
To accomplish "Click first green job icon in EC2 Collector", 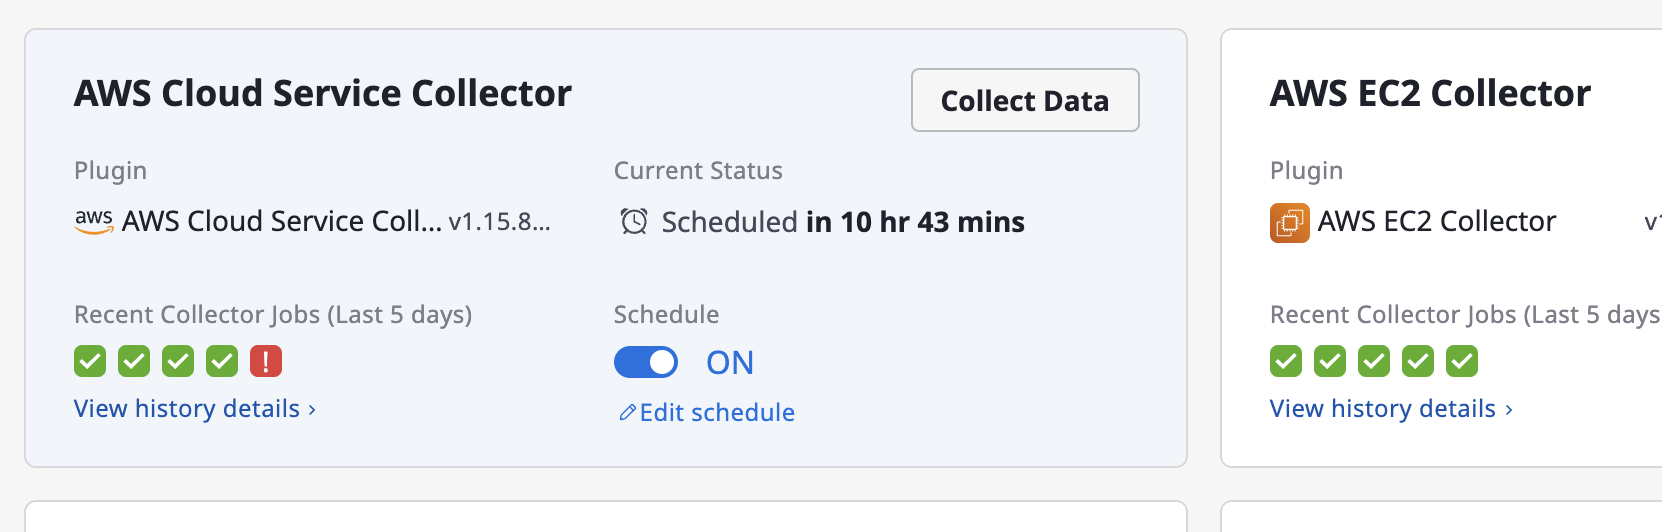I will tap(1286, 361).
